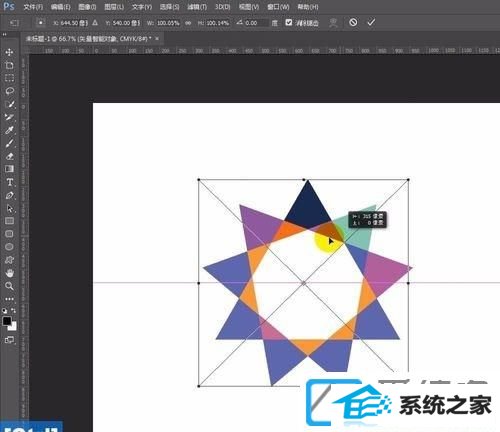Select the Move tool

point(9,52)
